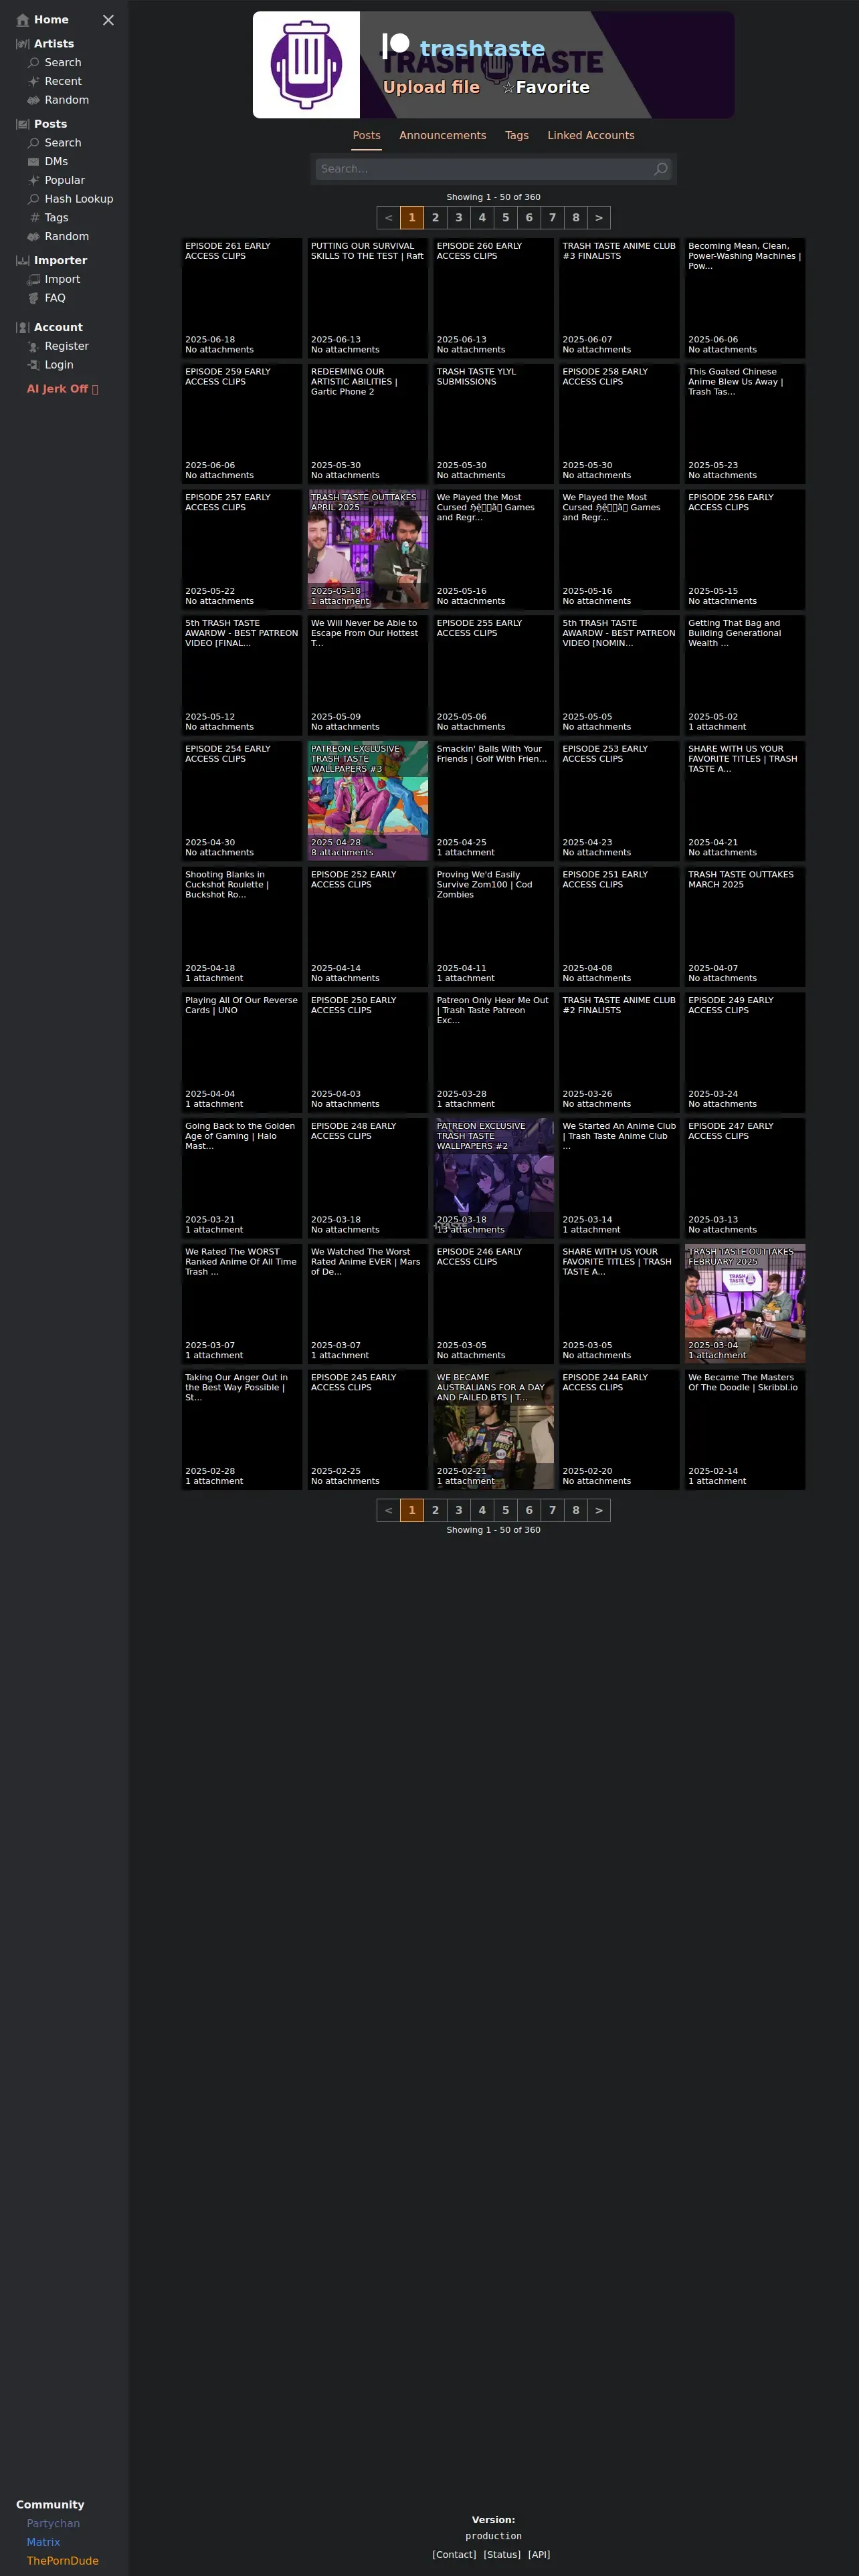Click the Random icon under Posts
859x2576 pixels.
click(33, 237)
